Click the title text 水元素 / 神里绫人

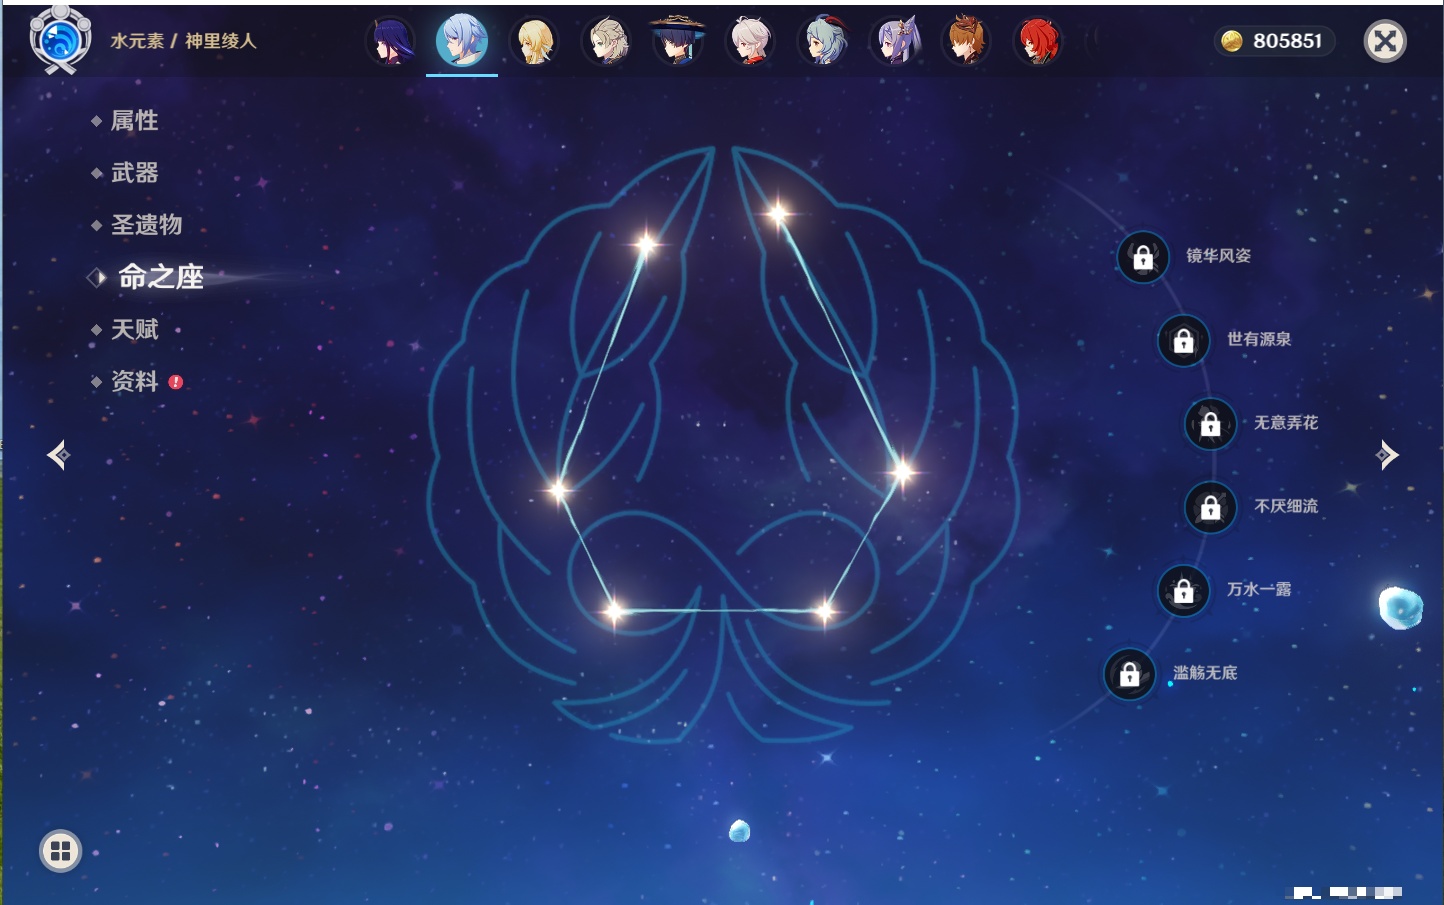[183, 41]
